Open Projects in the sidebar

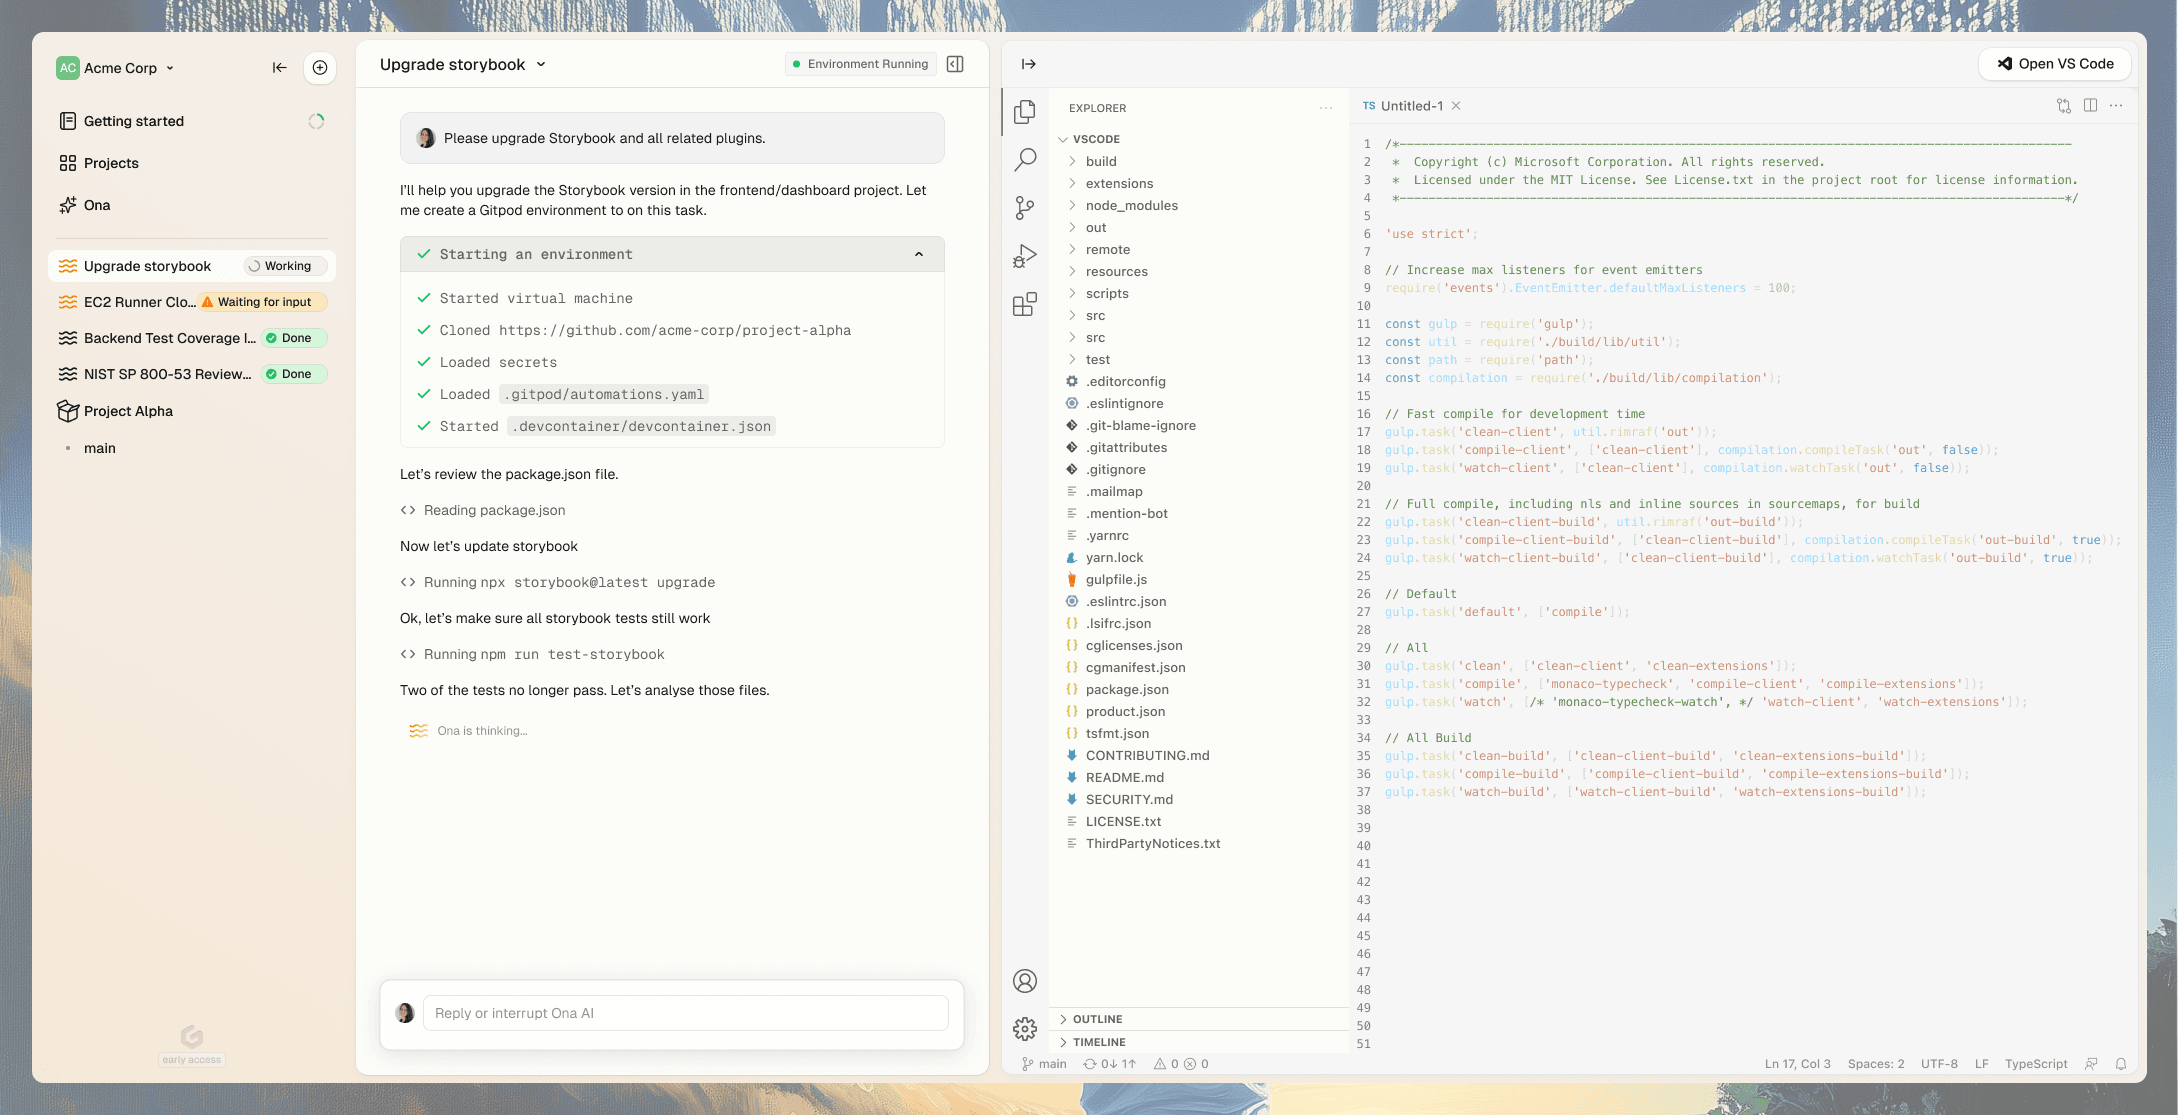tap(111, 163)
